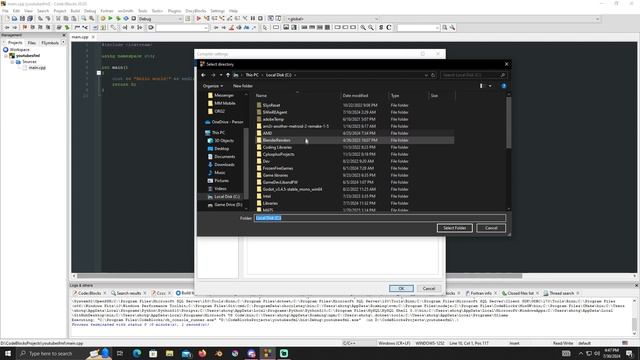Image resolution: width=640 pixels, height=360 pixels.
Task: Click the red Debug/Continue arrow icon
Action: point(199,19)
